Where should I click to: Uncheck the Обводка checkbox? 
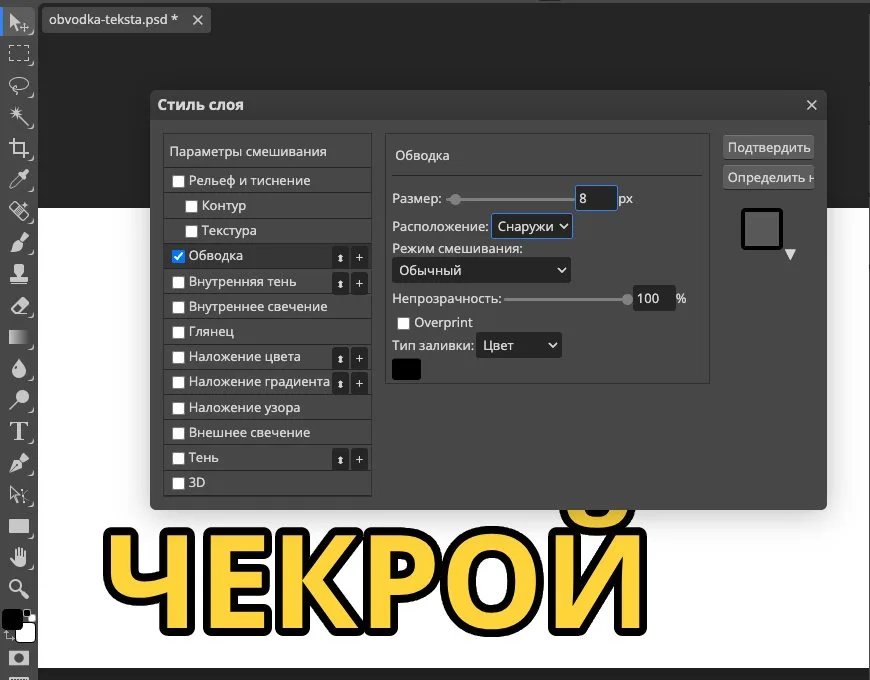178,256
